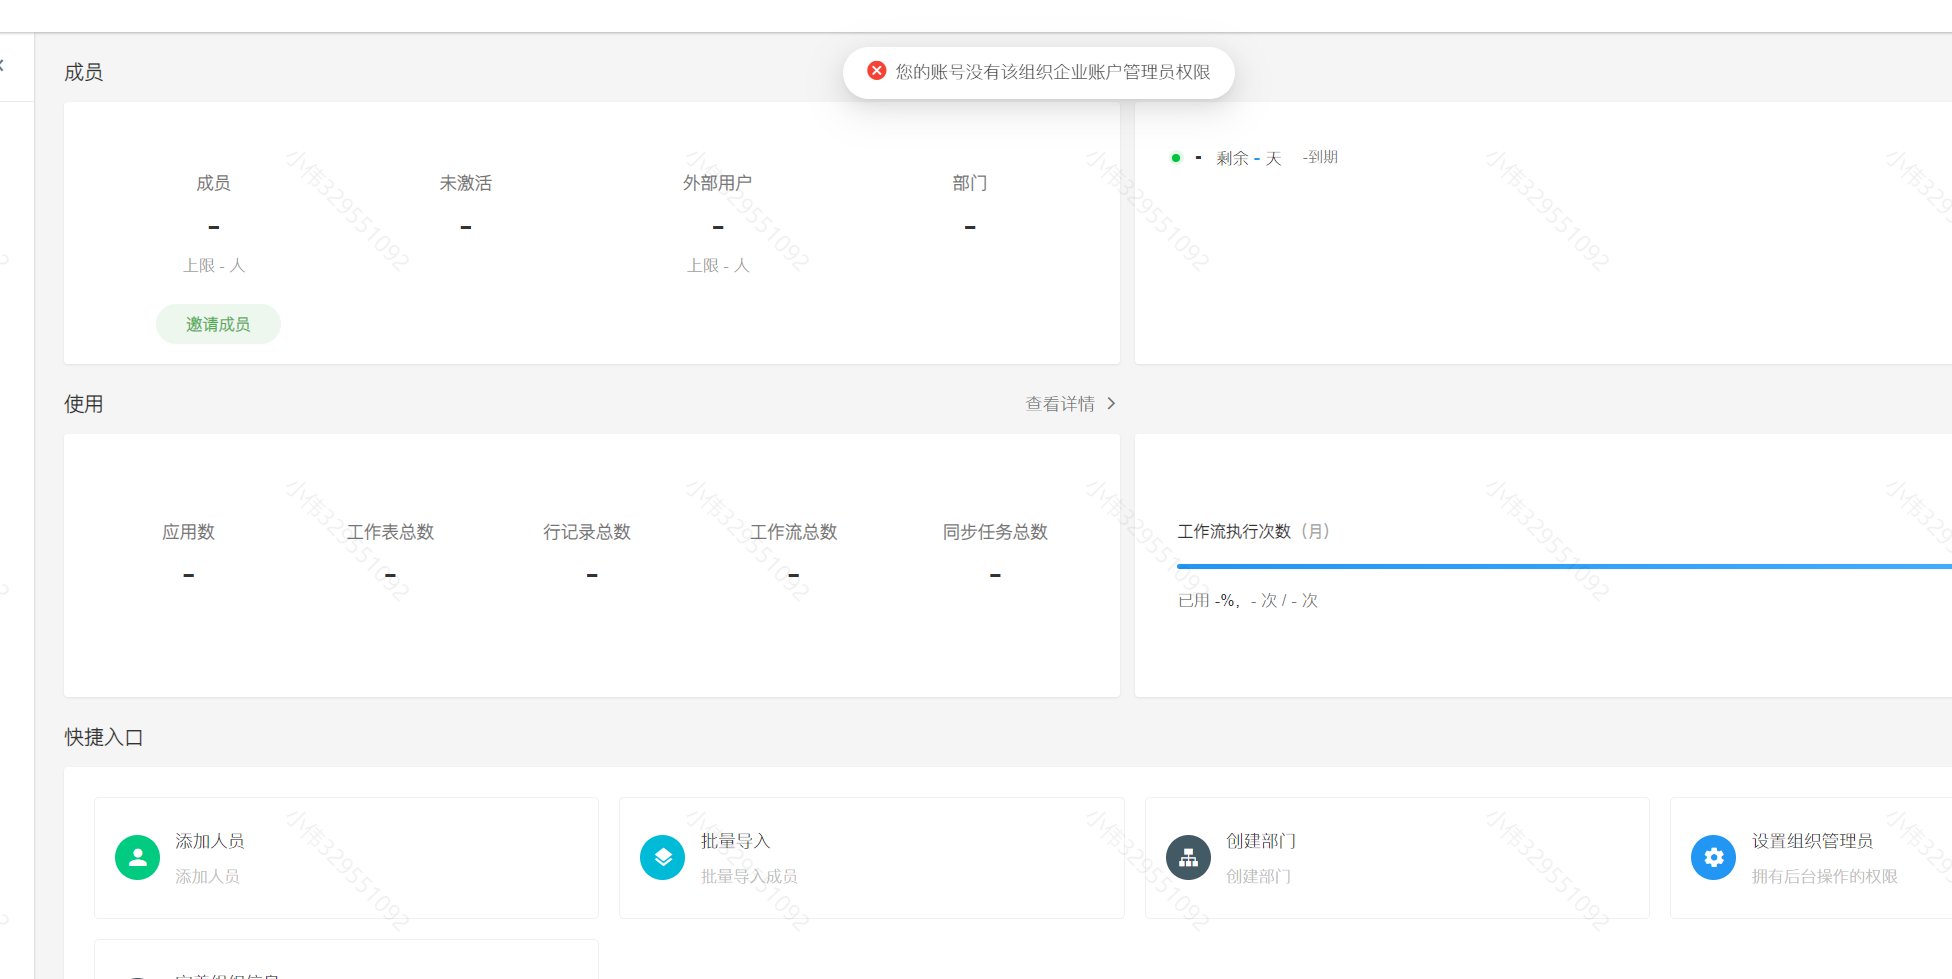1952x979 pixels.
Task: Expand 查看详情 using the chevron arrow
Action: pos(1111,404)
